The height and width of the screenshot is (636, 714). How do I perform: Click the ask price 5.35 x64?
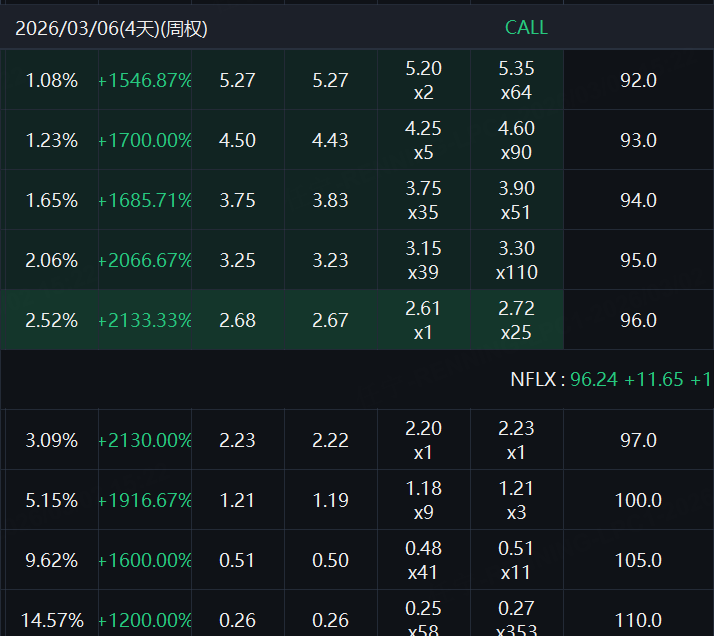pos(516,80)
